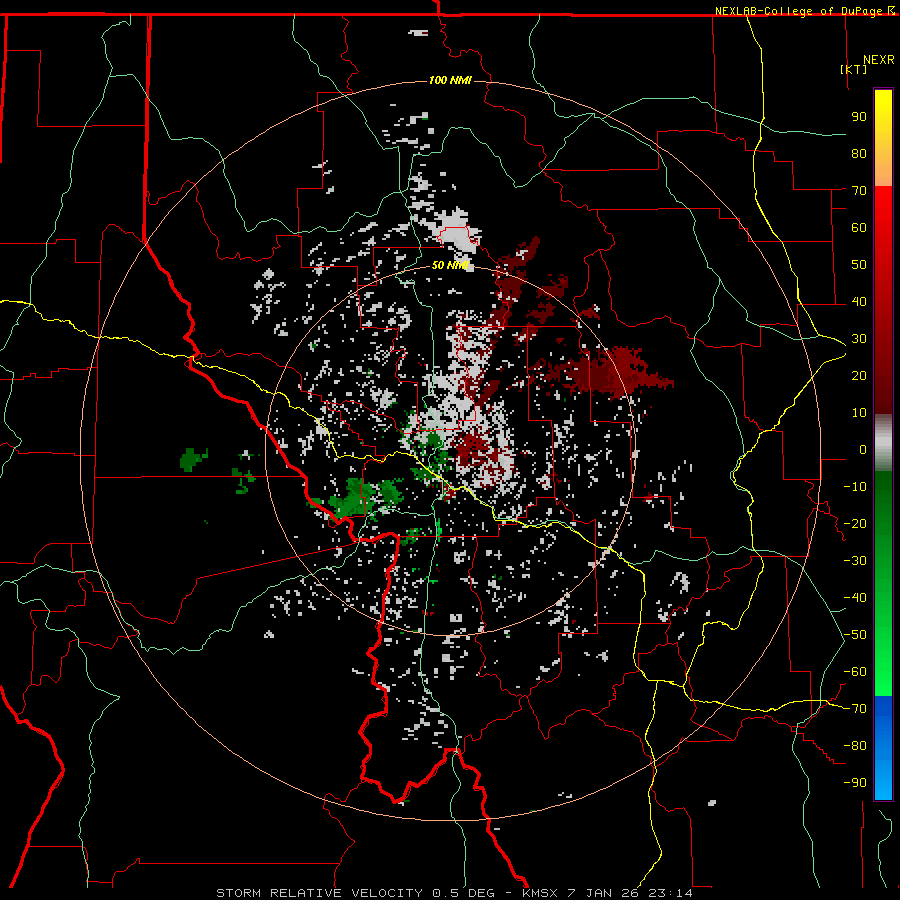The width and height of the screenshot is (900, 900).
Task: Click the isolated green echo far west of radar
Action: [192, 459]
